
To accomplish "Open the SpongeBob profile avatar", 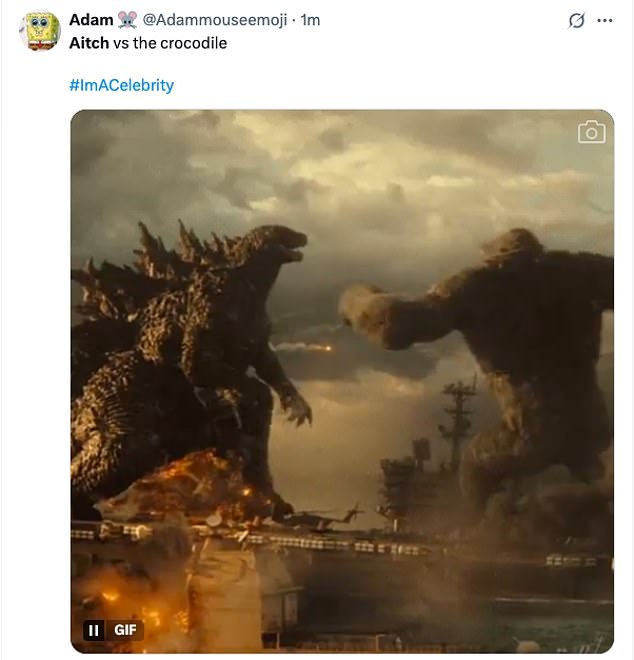I will pos(40,30).
